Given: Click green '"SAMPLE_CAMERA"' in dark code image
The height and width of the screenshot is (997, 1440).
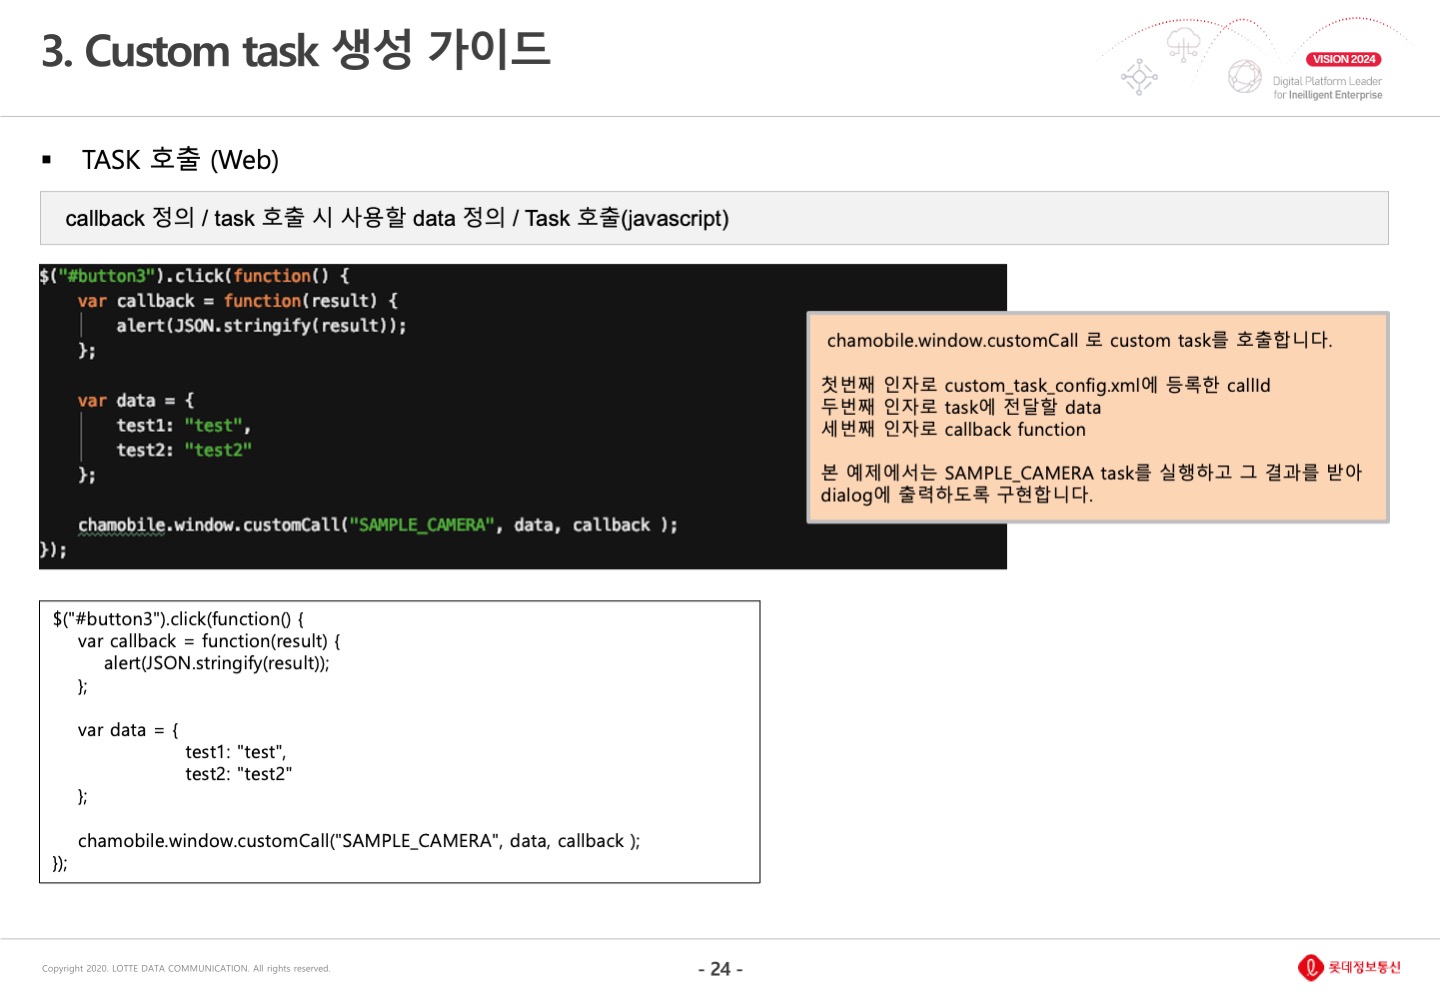Looking at the screenshot, I should pos(422,525).
